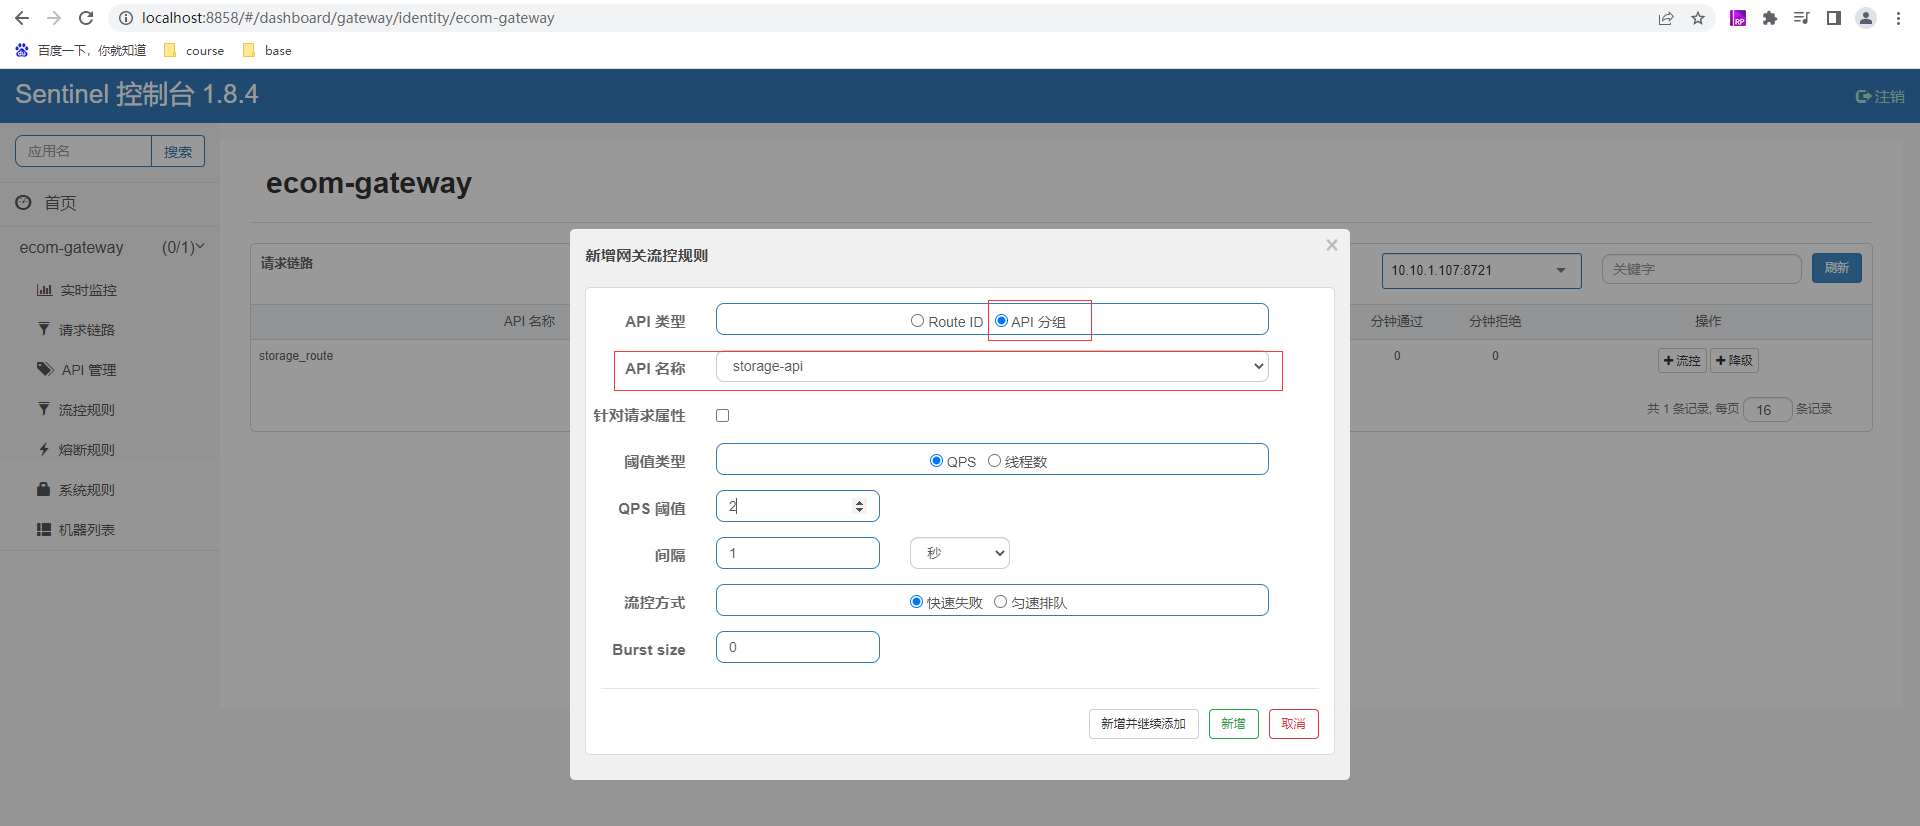Image resolution: width=1920 pixels, height=826 pixels.
Task: Click the 搜索 button
Action: [178, 151]
